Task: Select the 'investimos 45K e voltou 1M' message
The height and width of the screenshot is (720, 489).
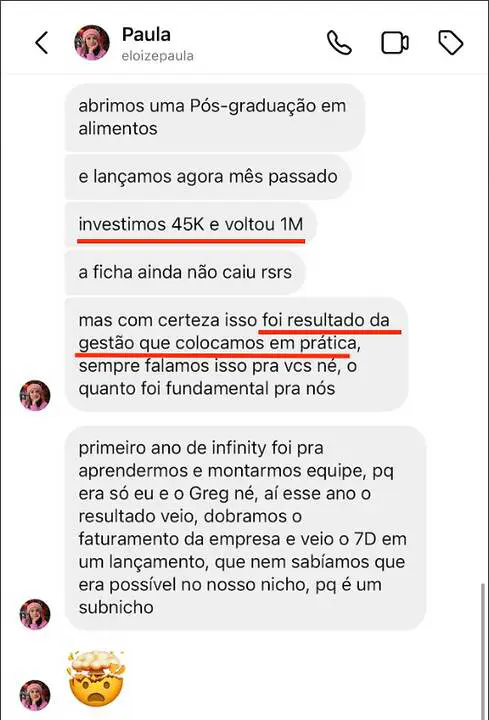Action: point(191,225)
